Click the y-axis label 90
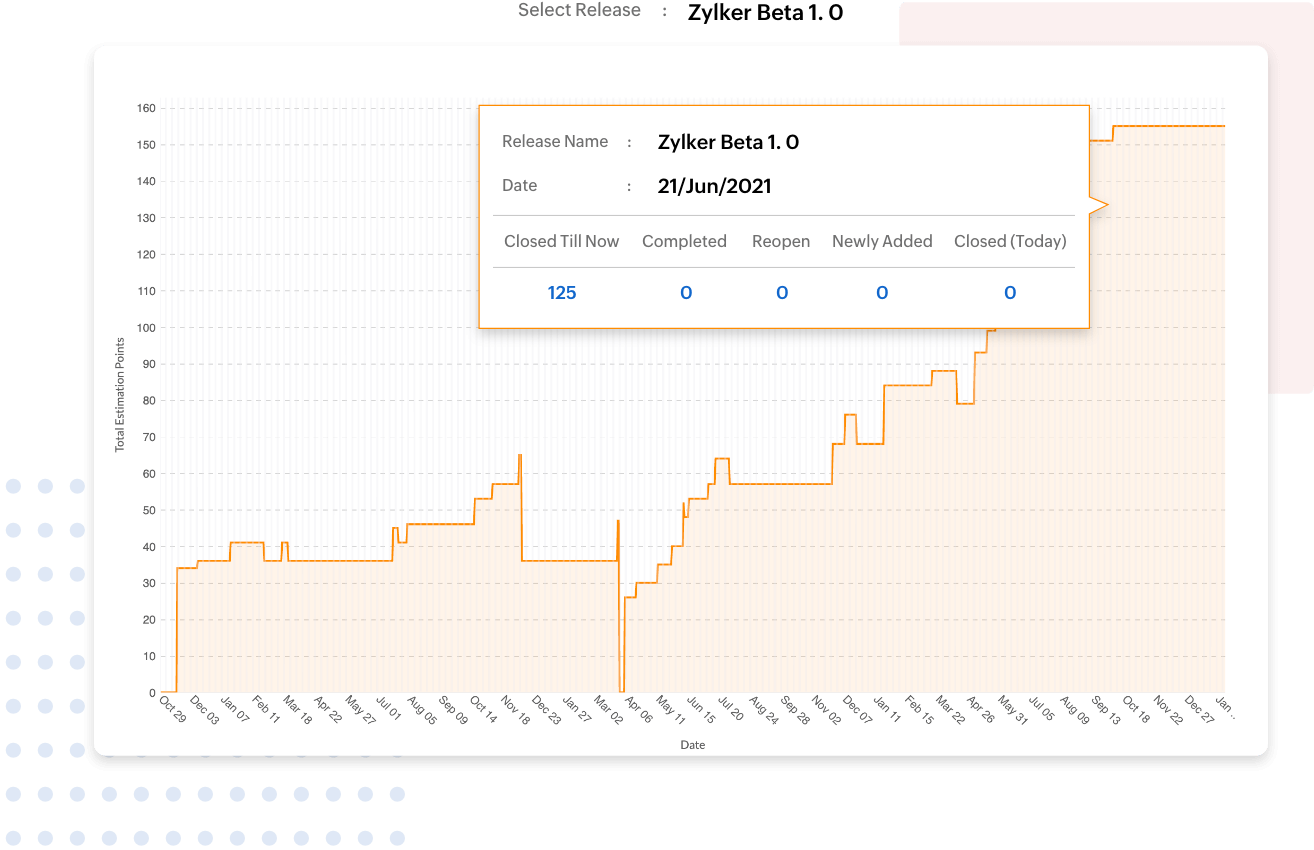 150,364
